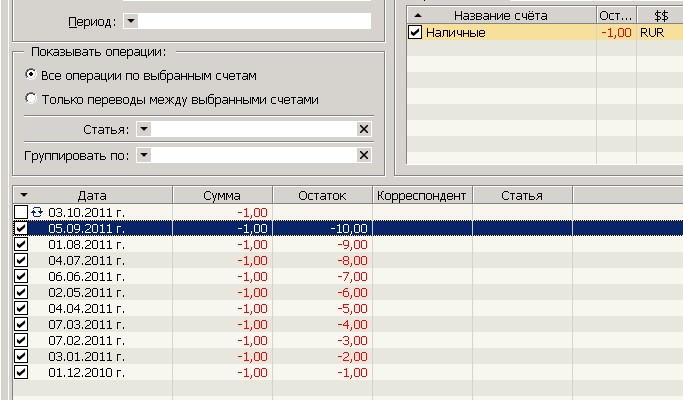The image size is (683, 400).
Task: Clear the Группировать по field with X
Action: [363, 155]
